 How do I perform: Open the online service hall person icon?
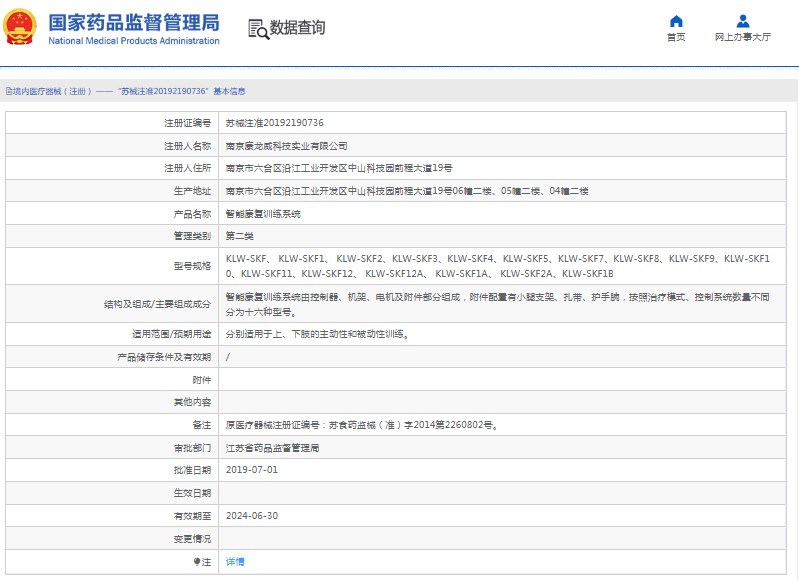(743, 21)
